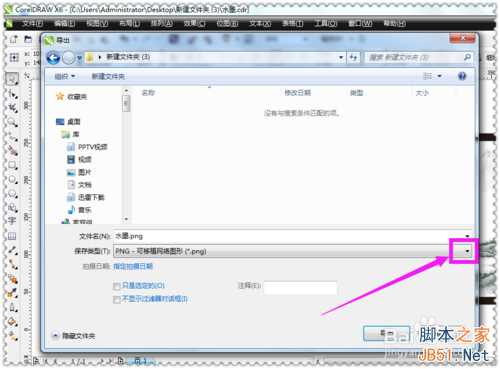Open the 工具(O) menu
500x369 pixels.
click(x=326, y=24)
